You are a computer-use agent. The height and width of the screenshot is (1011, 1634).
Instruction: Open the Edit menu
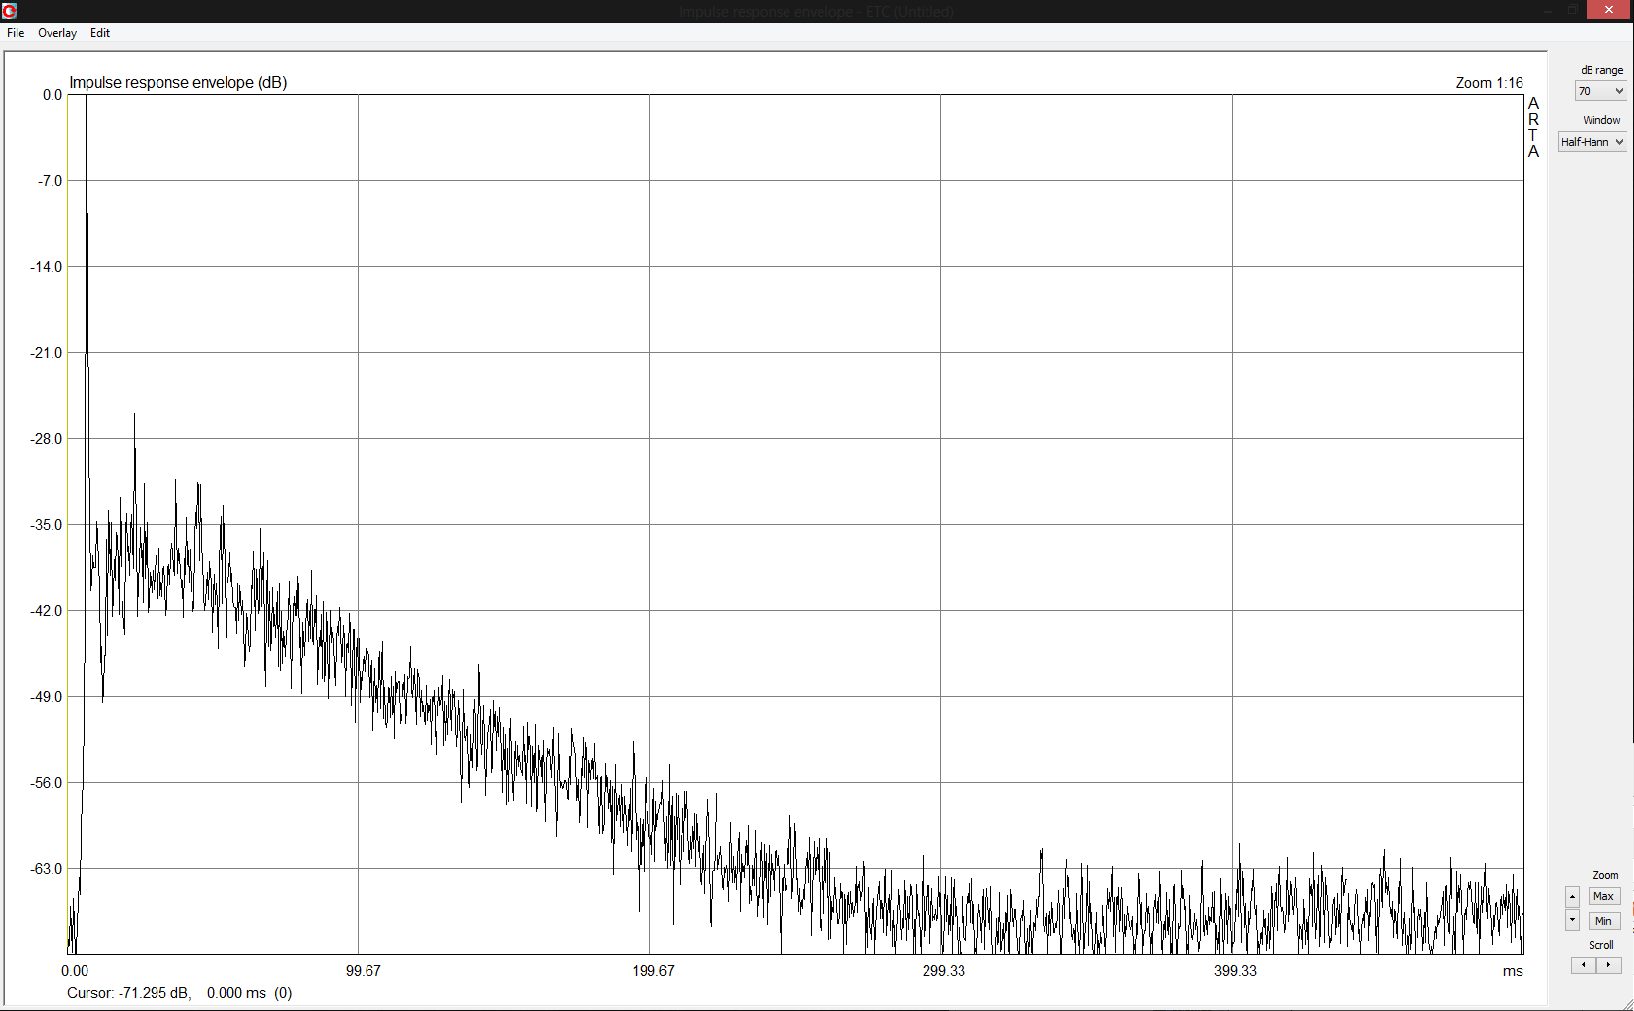click(100, 33)
